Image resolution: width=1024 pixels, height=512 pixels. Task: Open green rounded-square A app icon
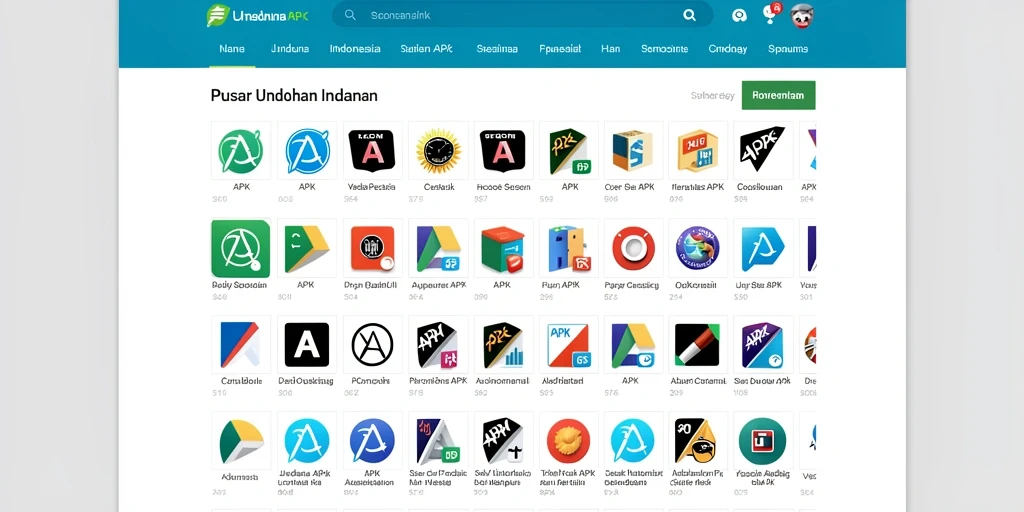241,249
